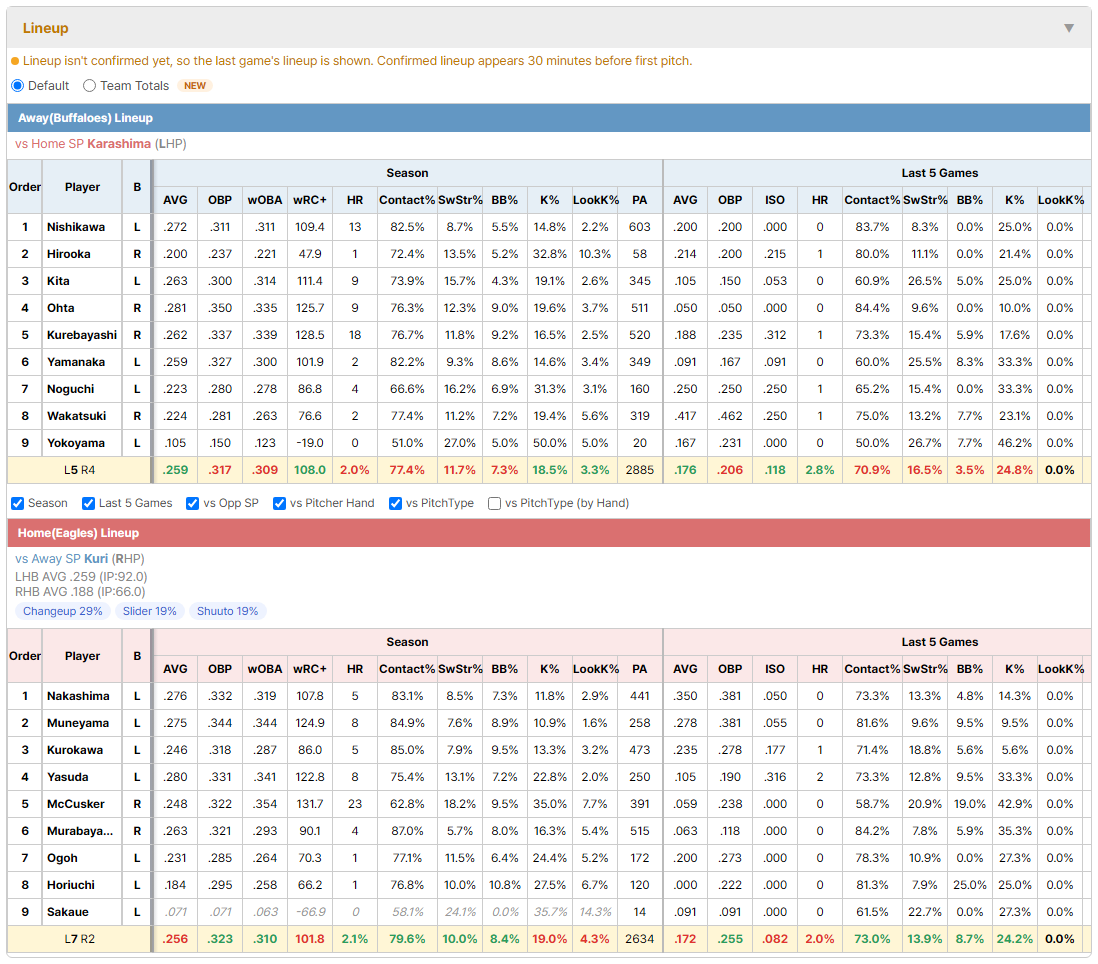Click player name McCusker
1098x964 pixels.
76,804
